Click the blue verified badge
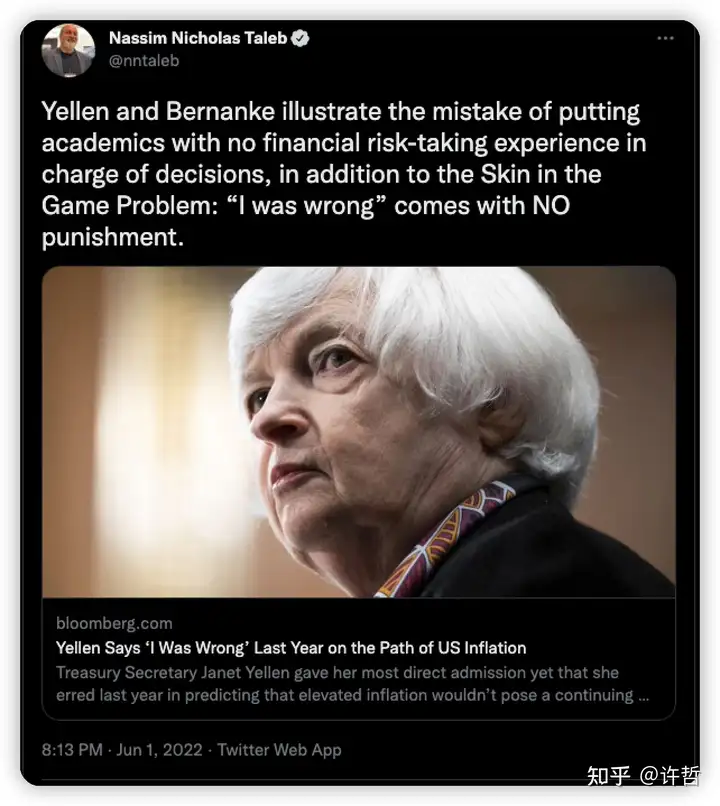Screen dimensions: 720x806 (299, 39)
